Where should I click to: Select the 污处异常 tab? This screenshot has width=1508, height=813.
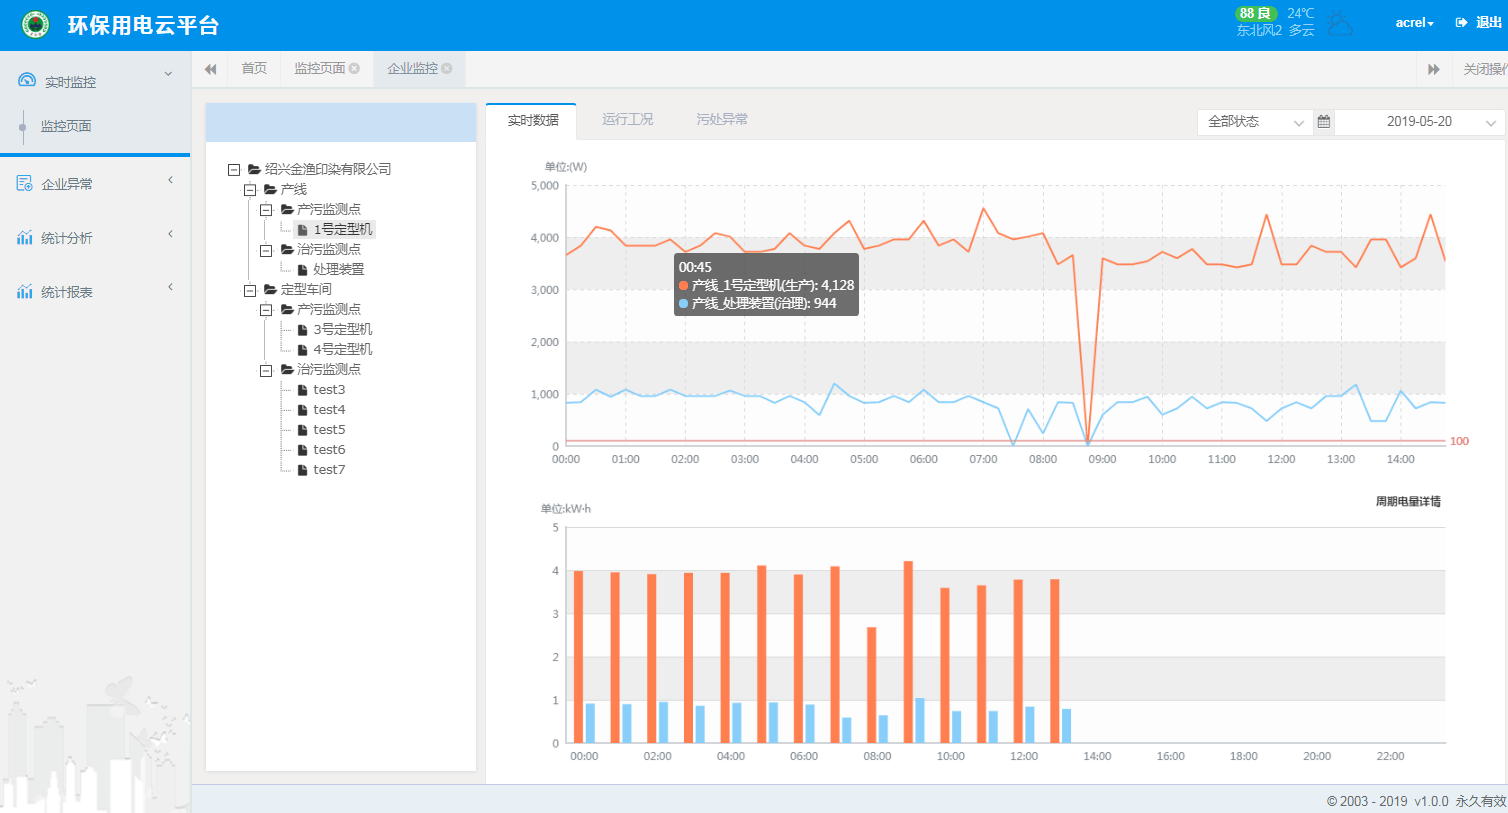[x=722, y=119]
